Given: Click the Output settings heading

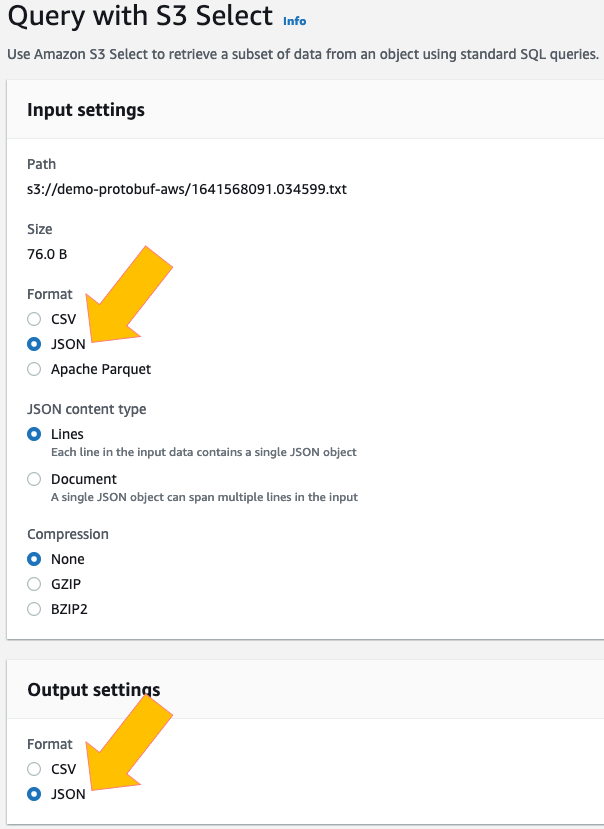Looking at the screenshot, I should pyautogui.click(x=94, y=690).
